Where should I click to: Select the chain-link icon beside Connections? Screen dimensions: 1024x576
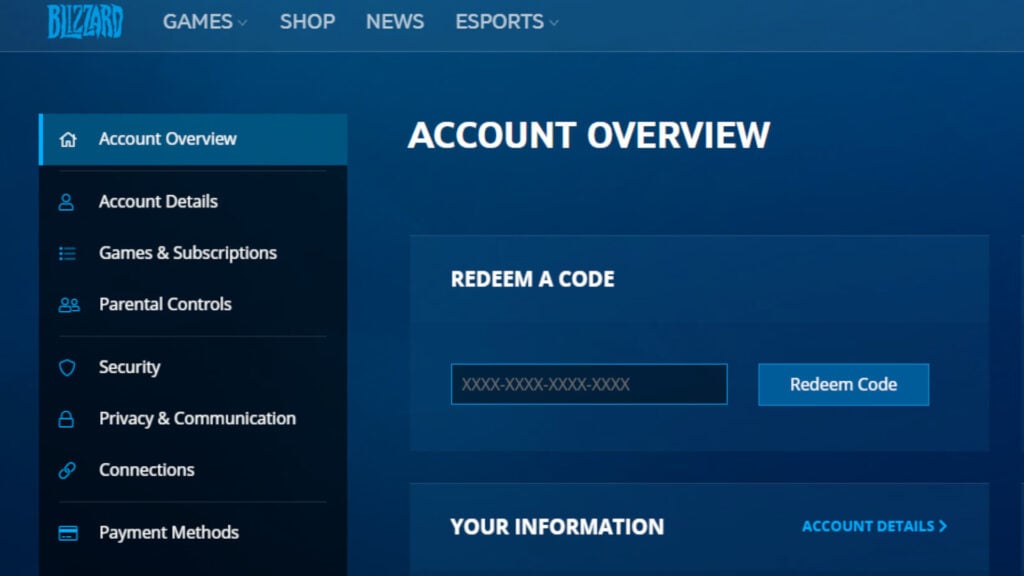tap(68, 469)
